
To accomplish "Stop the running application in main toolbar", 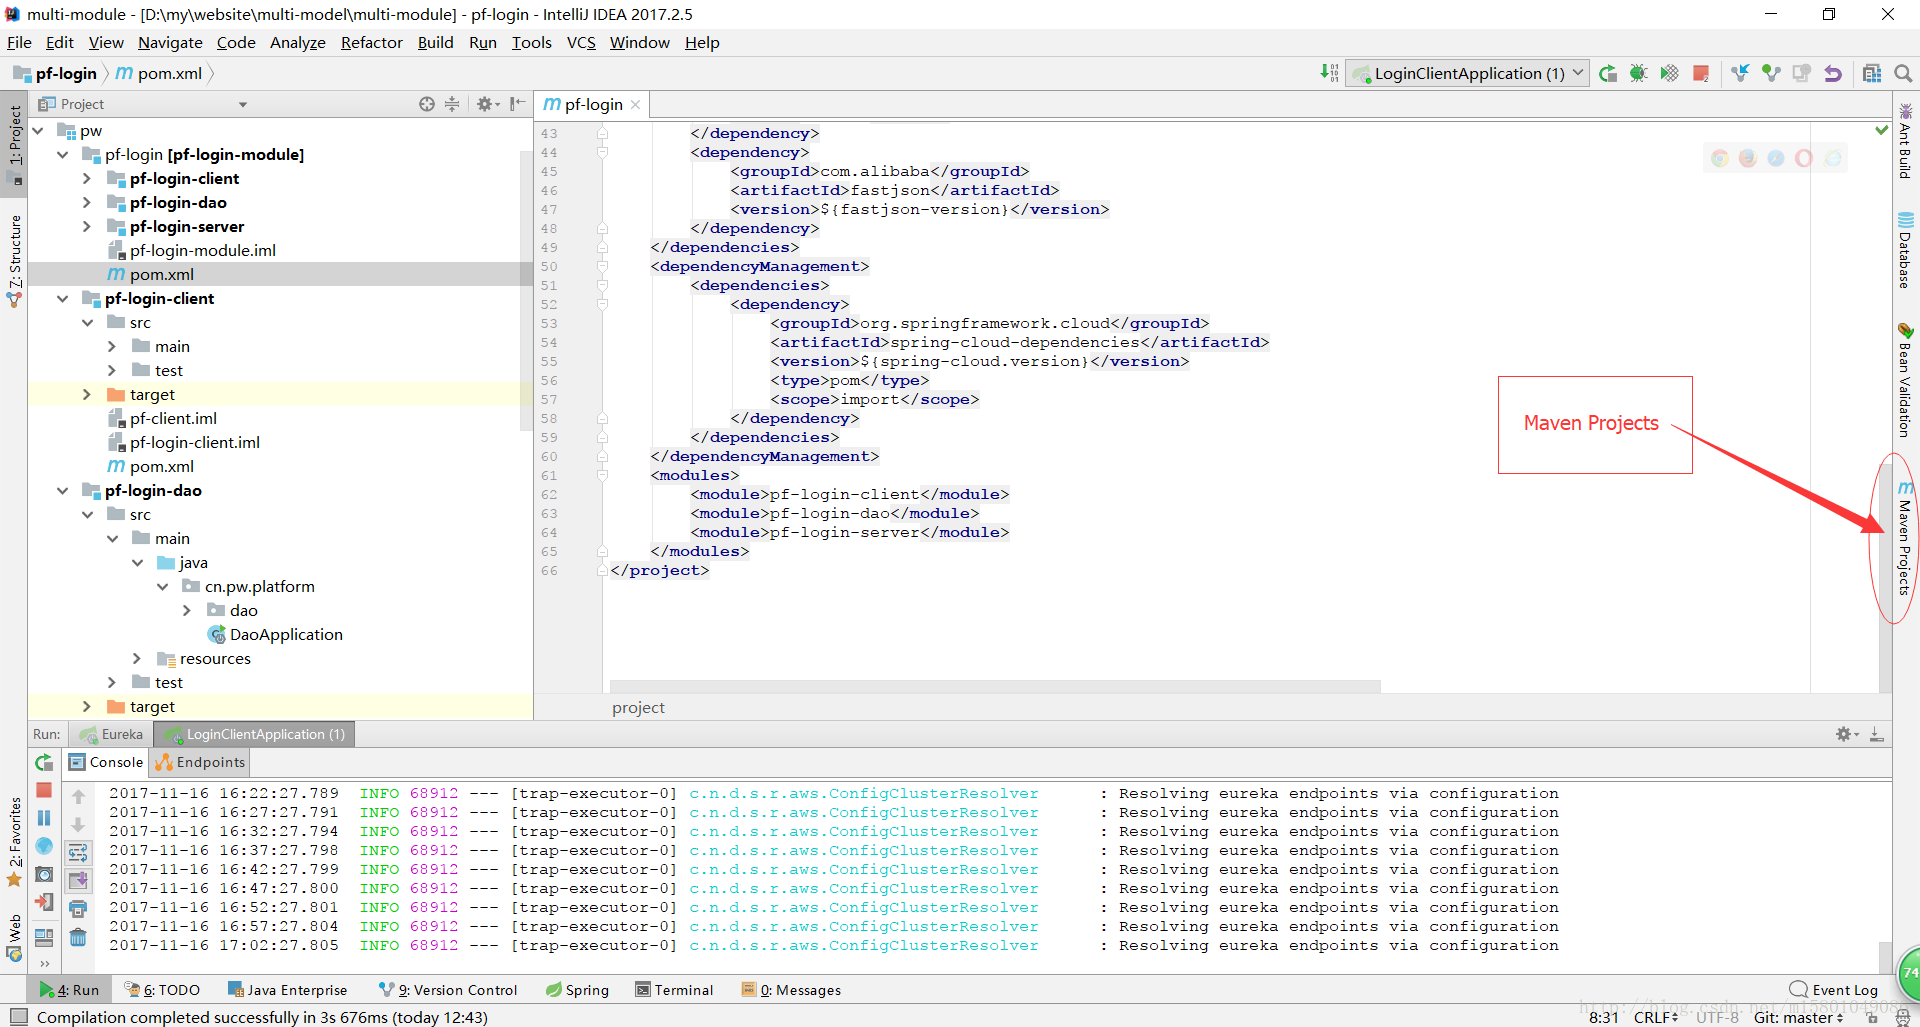I will pos(1700,73).
